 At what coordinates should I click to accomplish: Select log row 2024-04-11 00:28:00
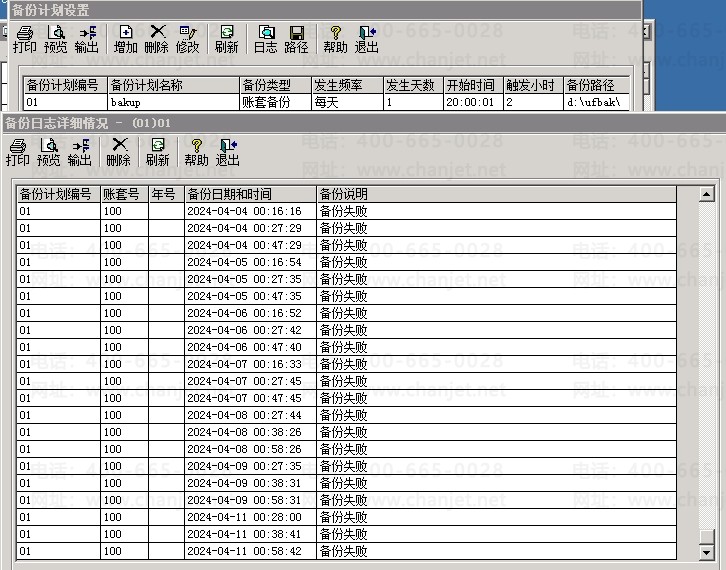[x=346, y=517]
